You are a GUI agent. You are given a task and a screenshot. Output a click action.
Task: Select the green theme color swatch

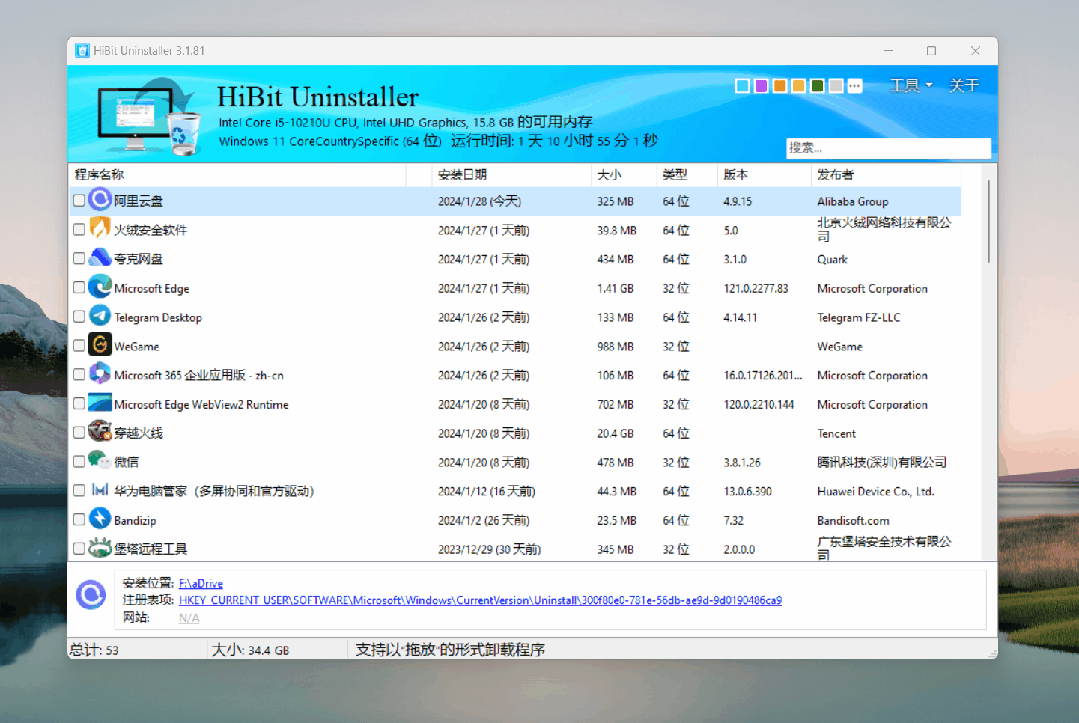818,86
